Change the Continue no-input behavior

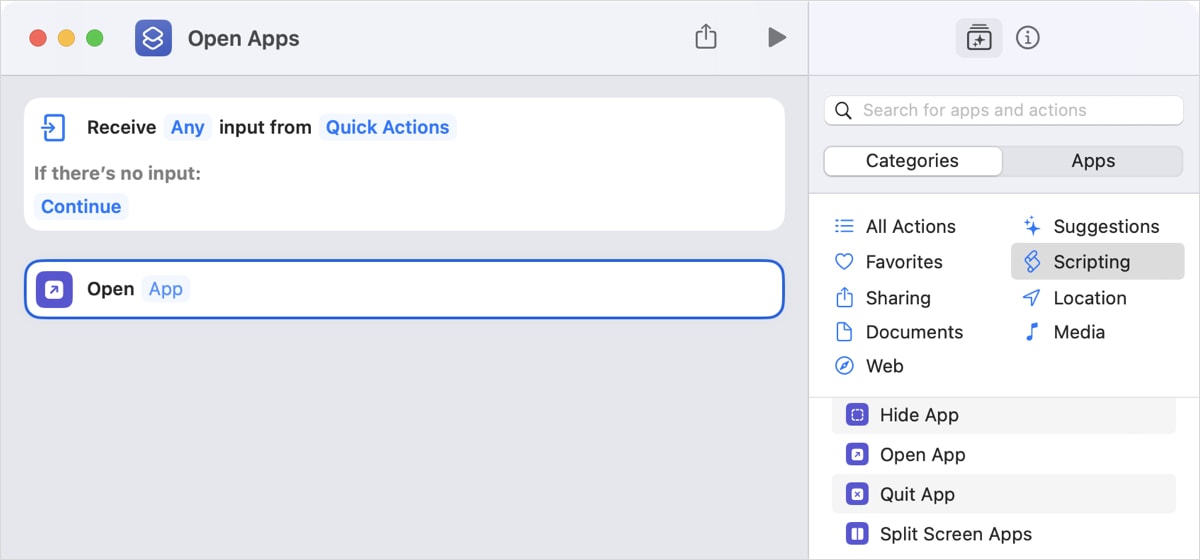point(81,207)
